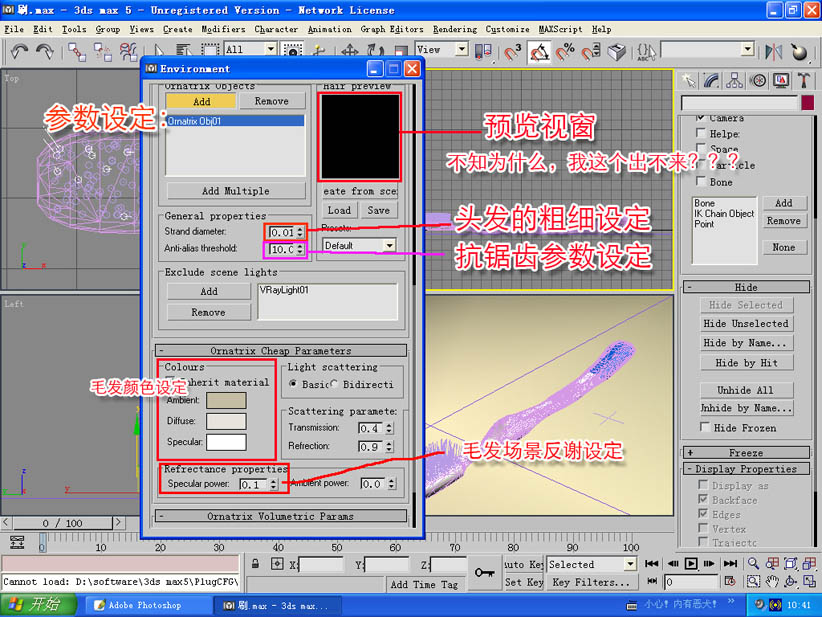Click the Undo arrow icon

pyautogui.click(x=19, y=51)
